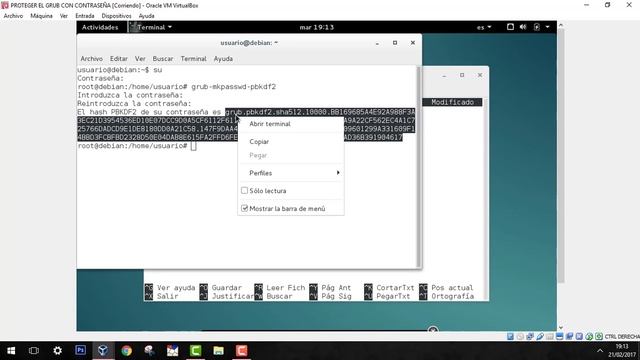Click the terminal window vertical scrollbar
640x360 pixels.
(x=418, y=167)
